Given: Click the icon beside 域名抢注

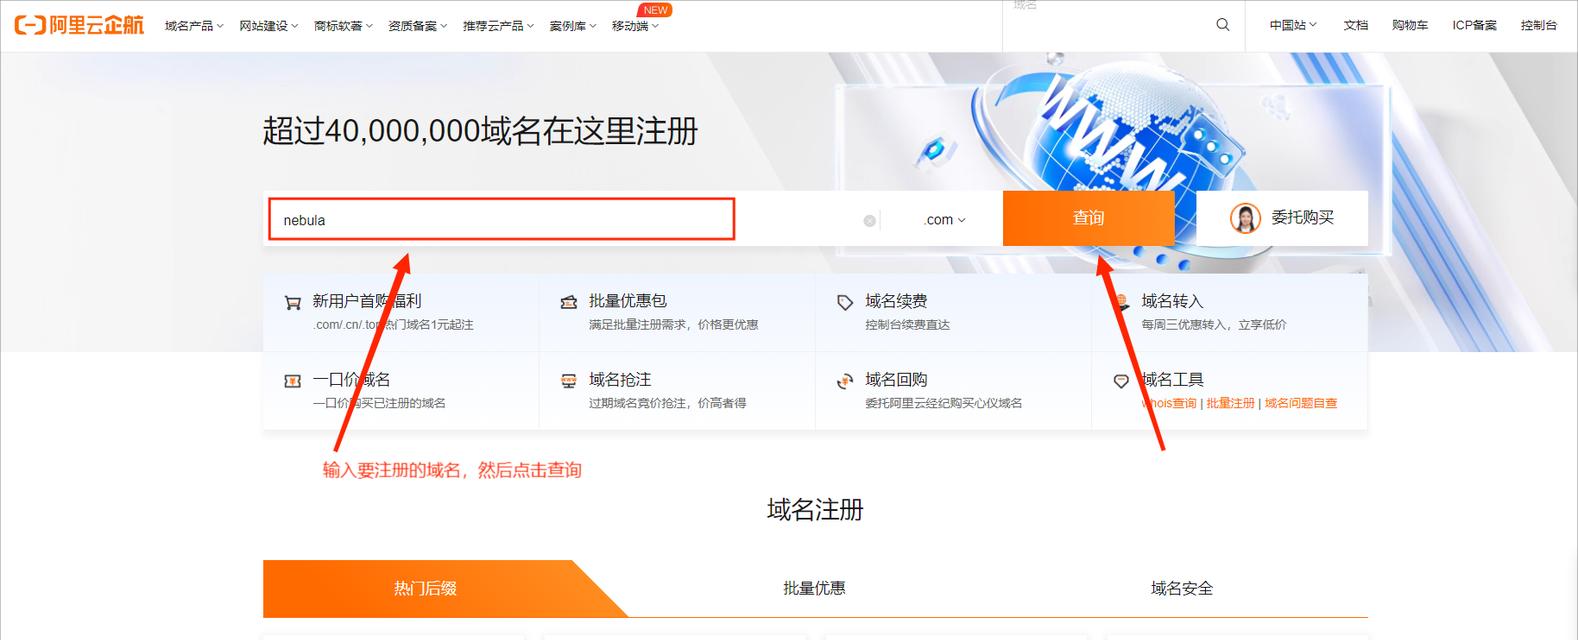Looking at the screenshot, I should (x=569, y=381).
